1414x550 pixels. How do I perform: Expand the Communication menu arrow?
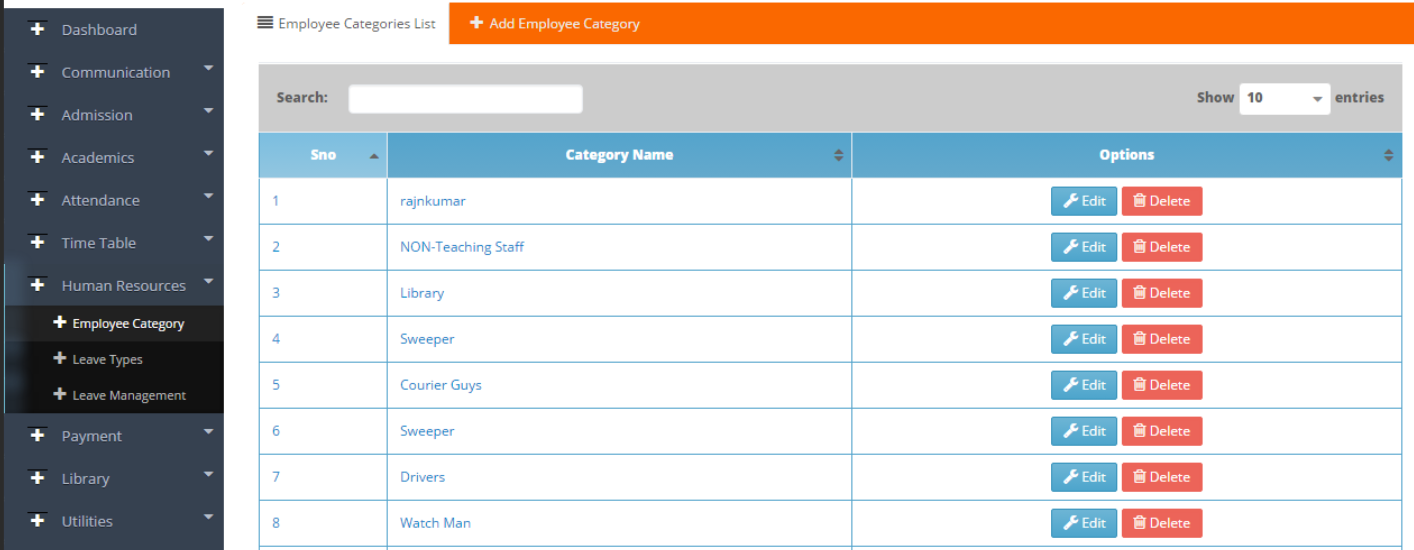[x=208, y=69]
